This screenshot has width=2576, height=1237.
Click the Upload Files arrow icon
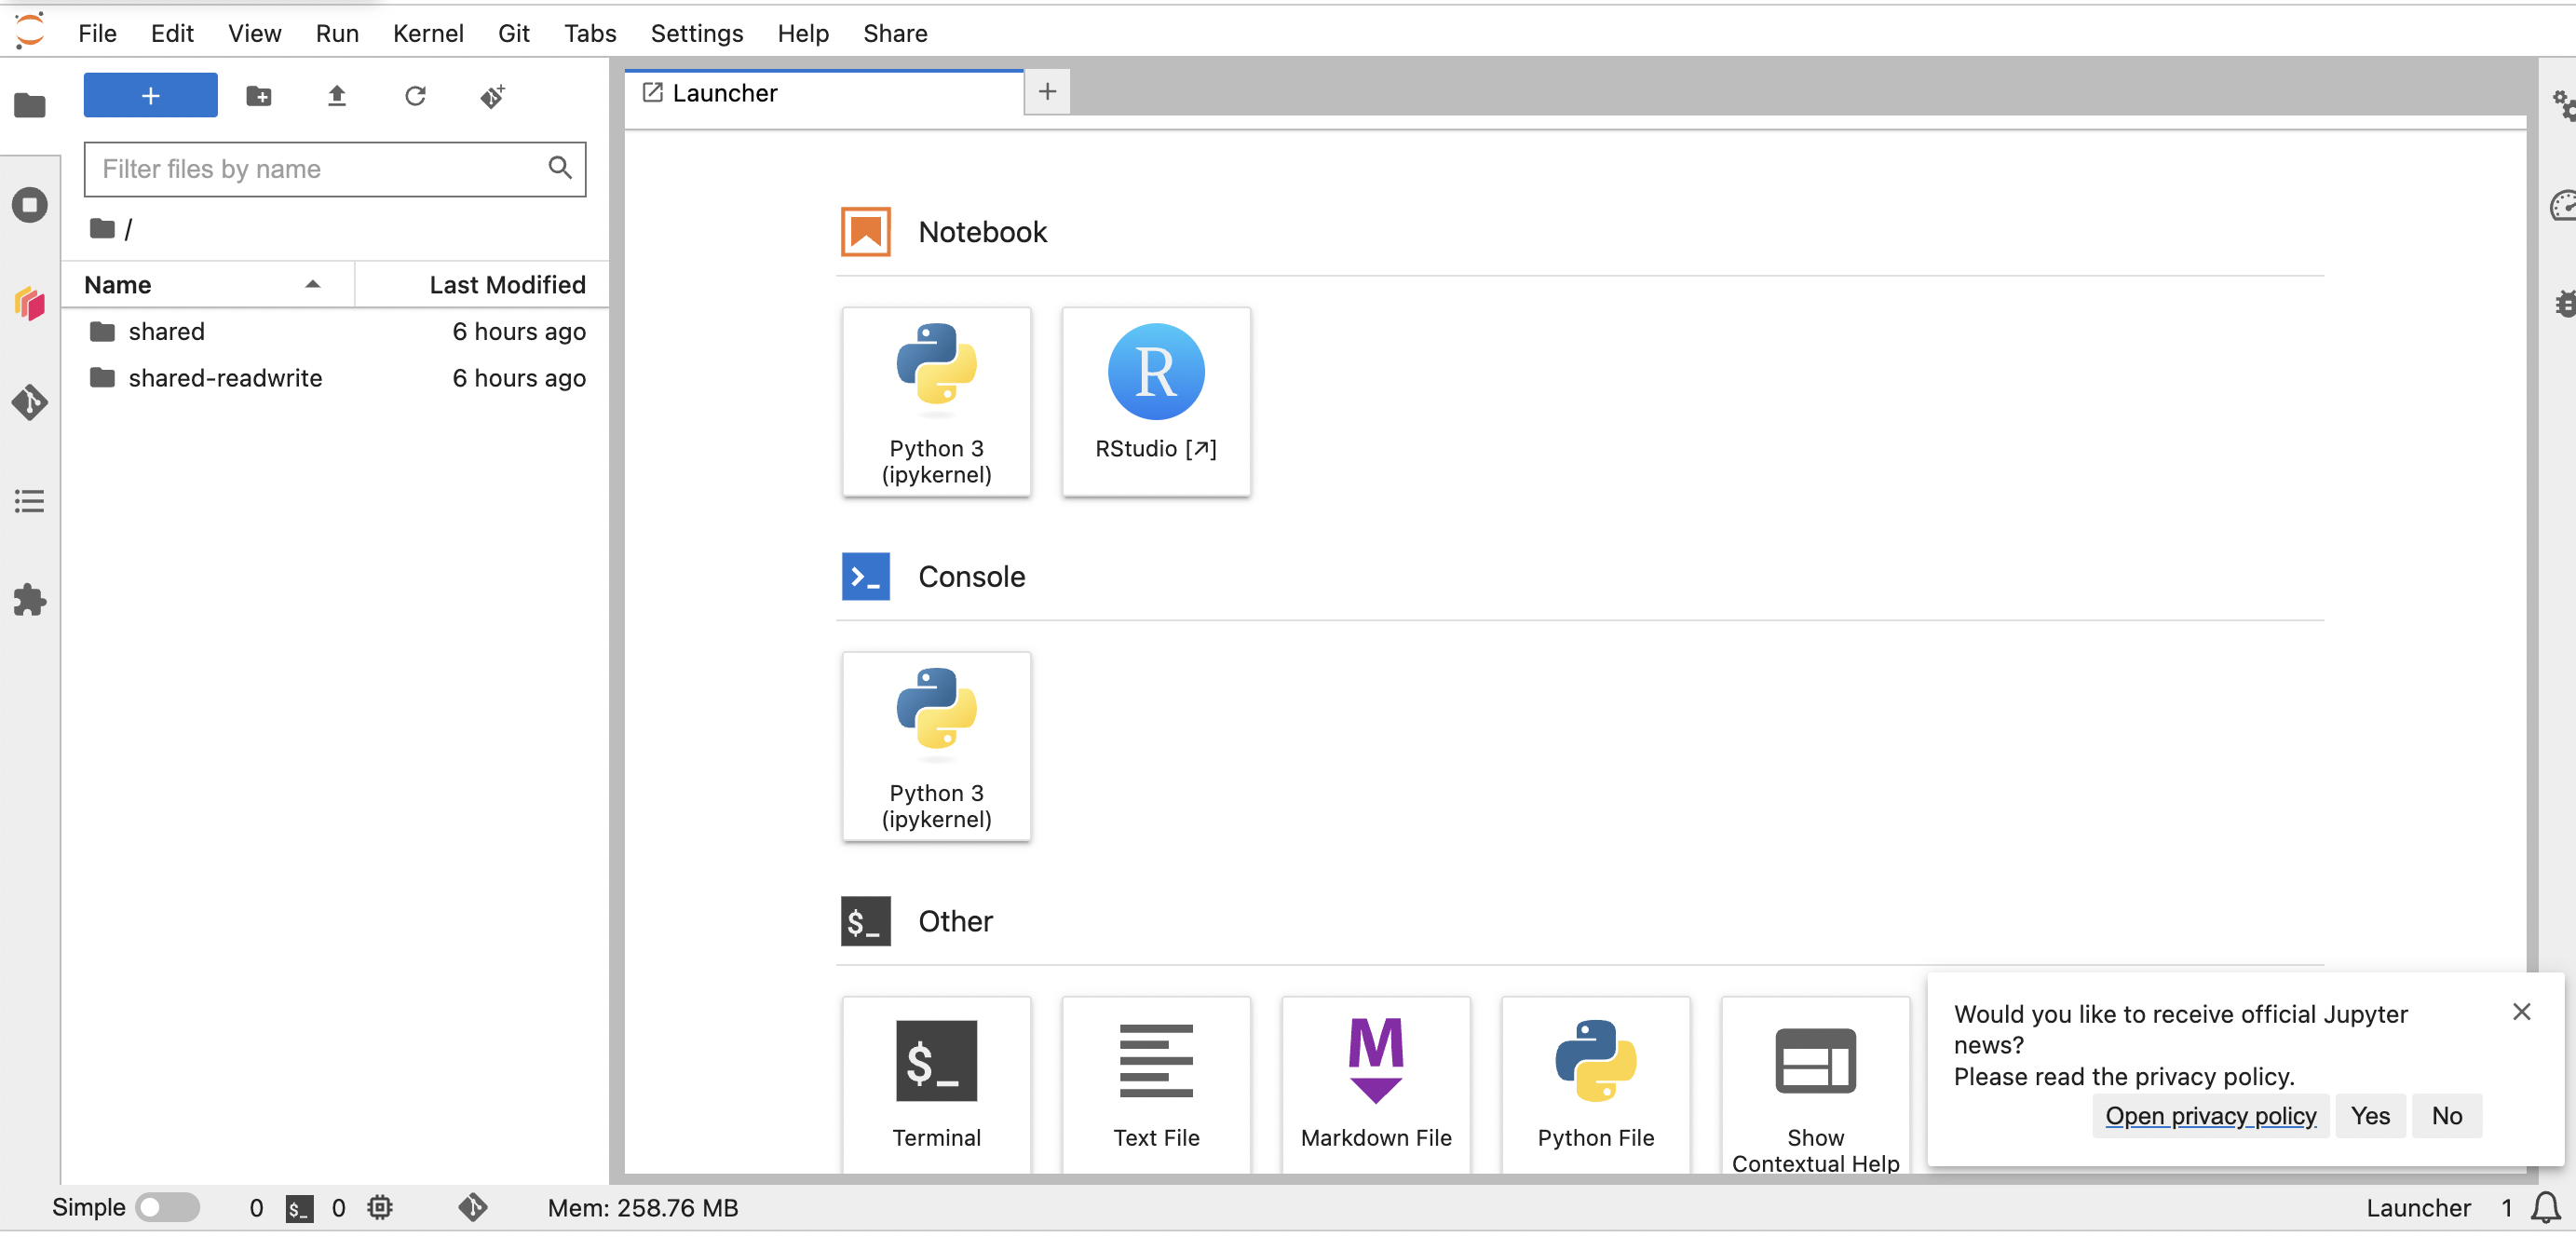click(x=337, y=96)
